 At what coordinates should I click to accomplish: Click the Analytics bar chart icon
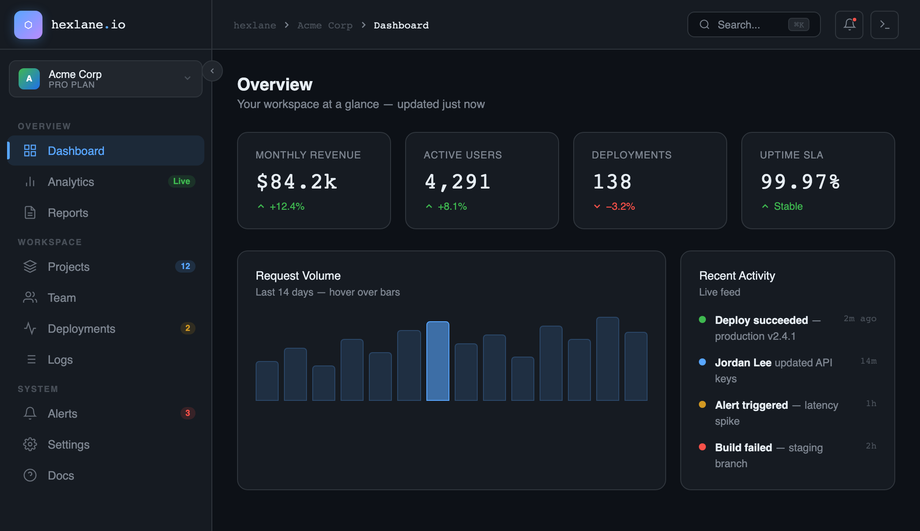30,182
